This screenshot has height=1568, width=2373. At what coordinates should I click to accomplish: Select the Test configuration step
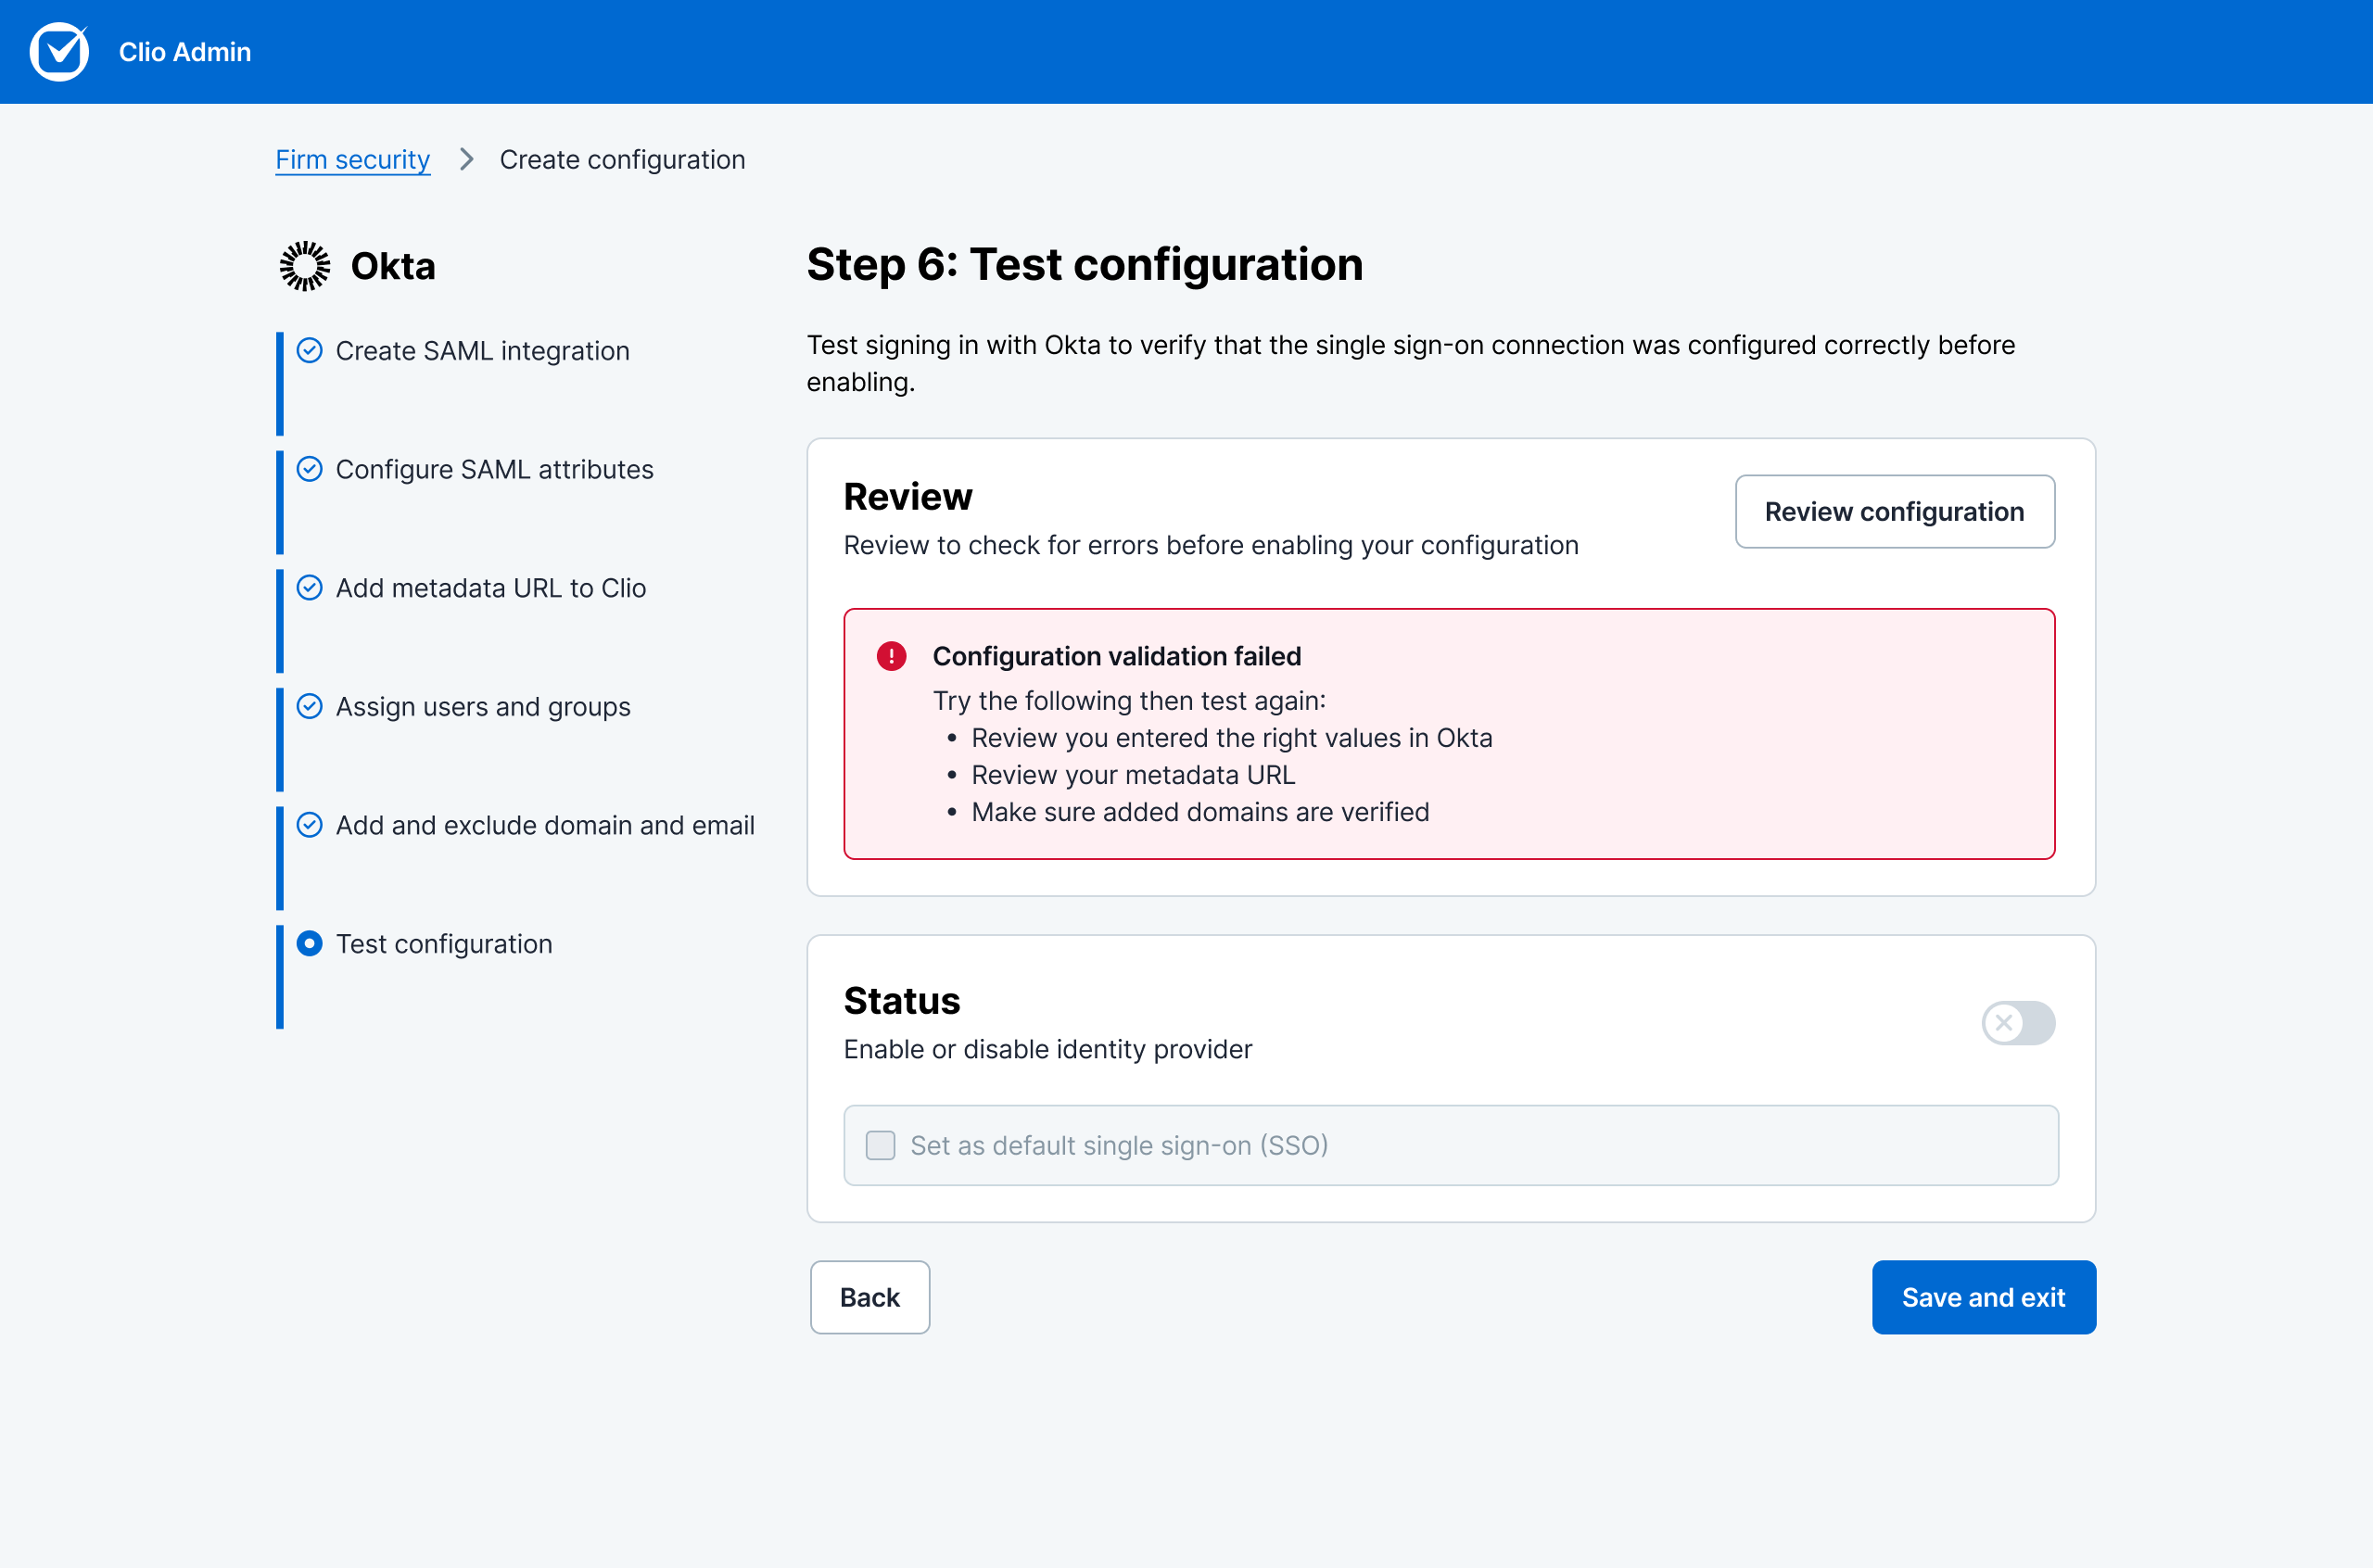tap(444, 944)
